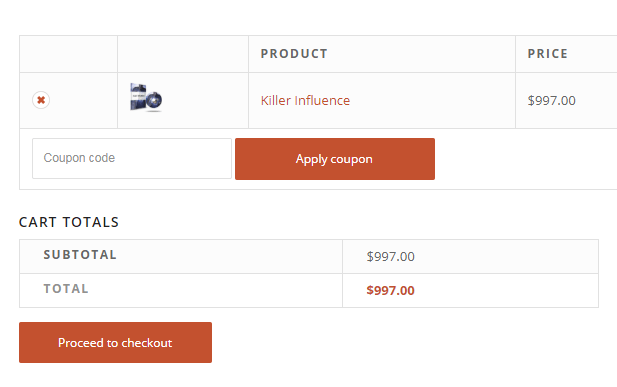Remove Killer Influence from the cart
The width and height of the screenshot is (617, 387).
coord(41,100)
